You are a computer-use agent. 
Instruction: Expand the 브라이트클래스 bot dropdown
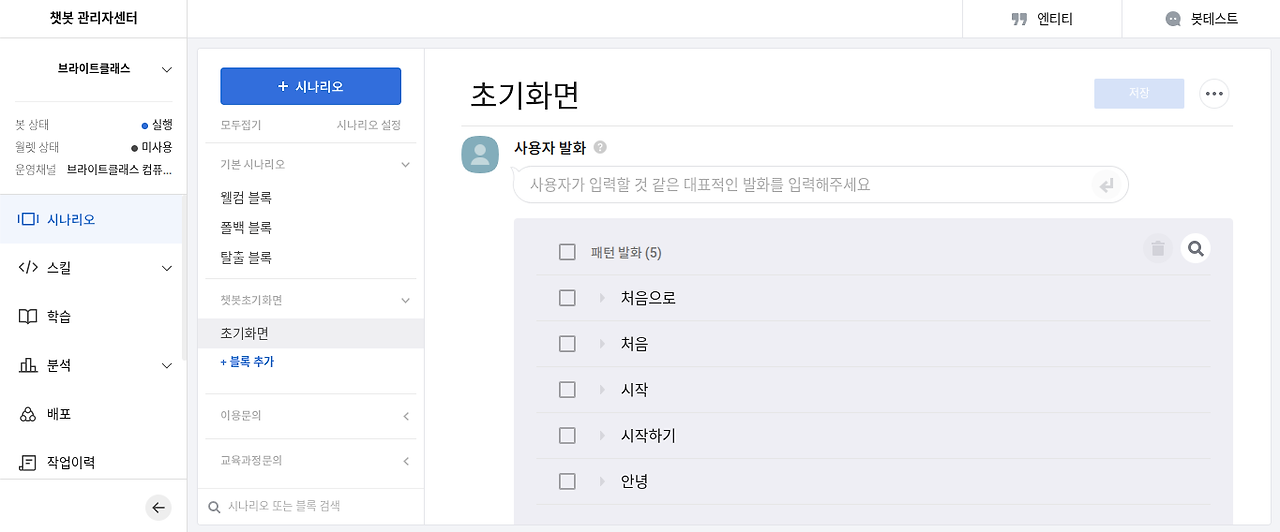tap(167, 69)
